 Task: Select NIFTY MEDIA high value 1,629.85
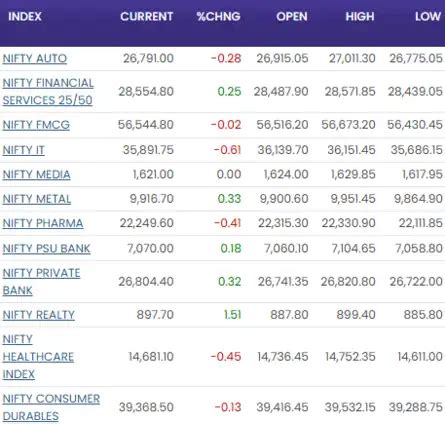point(353,174)
